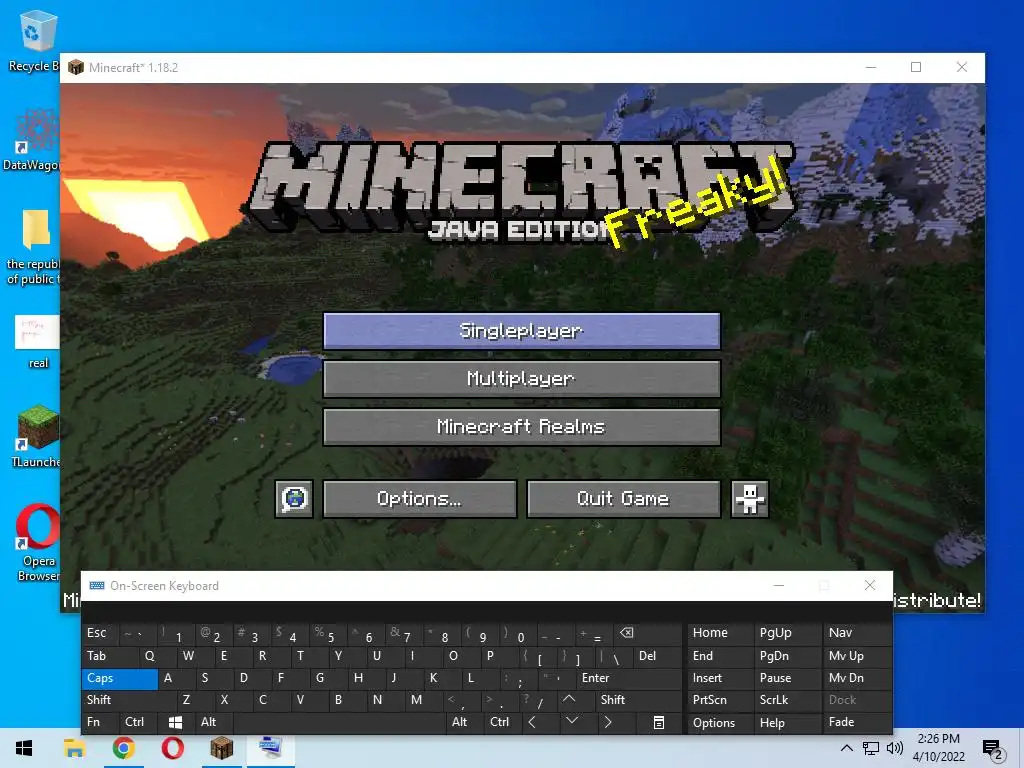Start a Singleplayer game in Minecraft

pyautogui.click(x=522, y=331)
